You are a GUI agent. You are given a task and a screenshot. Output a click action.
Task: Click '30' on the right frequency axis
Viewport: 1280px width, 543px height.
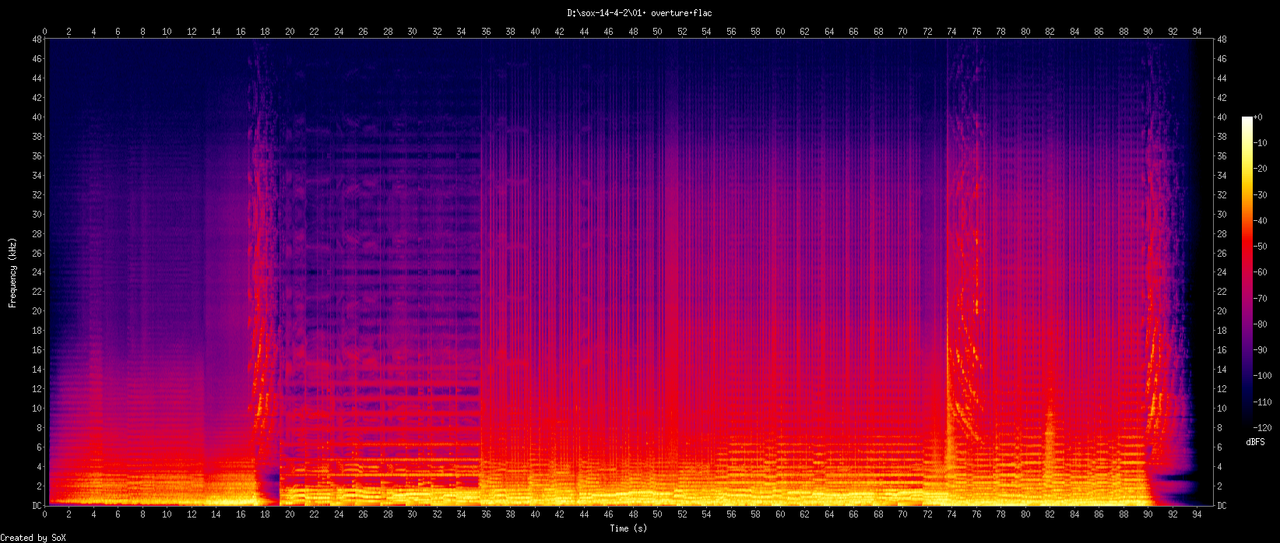(1223, 215)
